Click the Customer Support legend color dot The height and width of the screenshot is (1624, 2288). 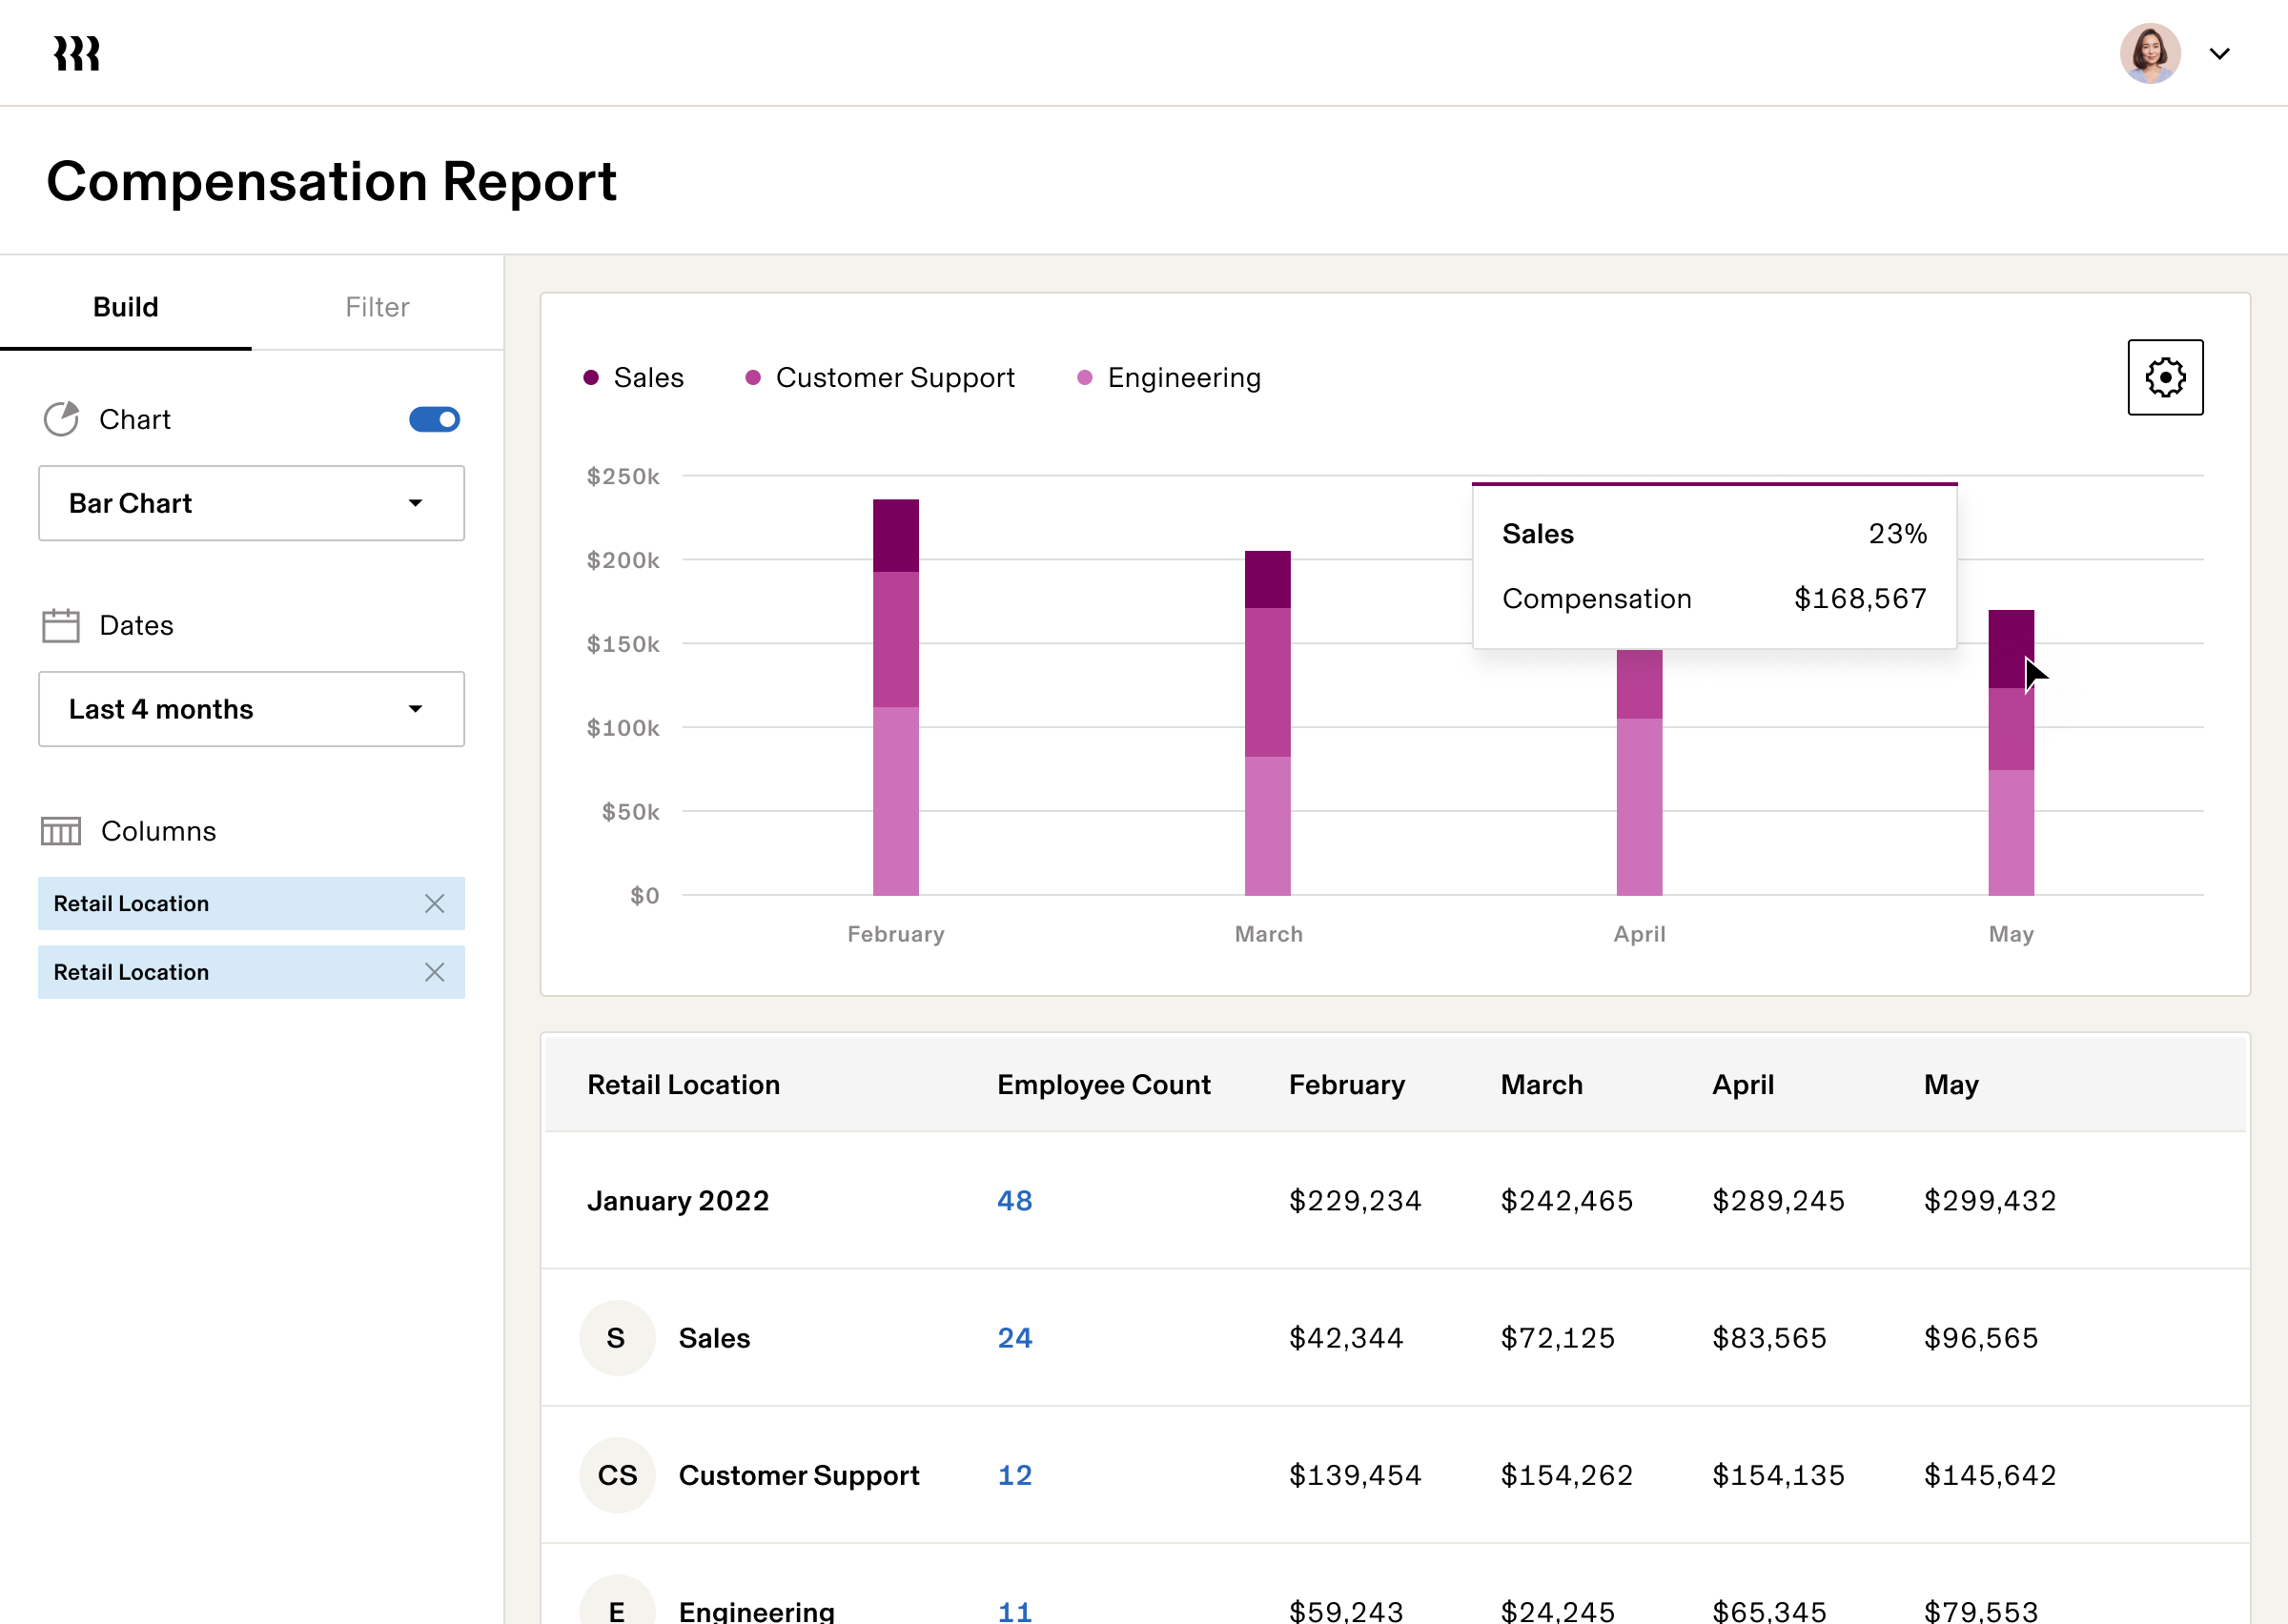(x=752, y=377)
